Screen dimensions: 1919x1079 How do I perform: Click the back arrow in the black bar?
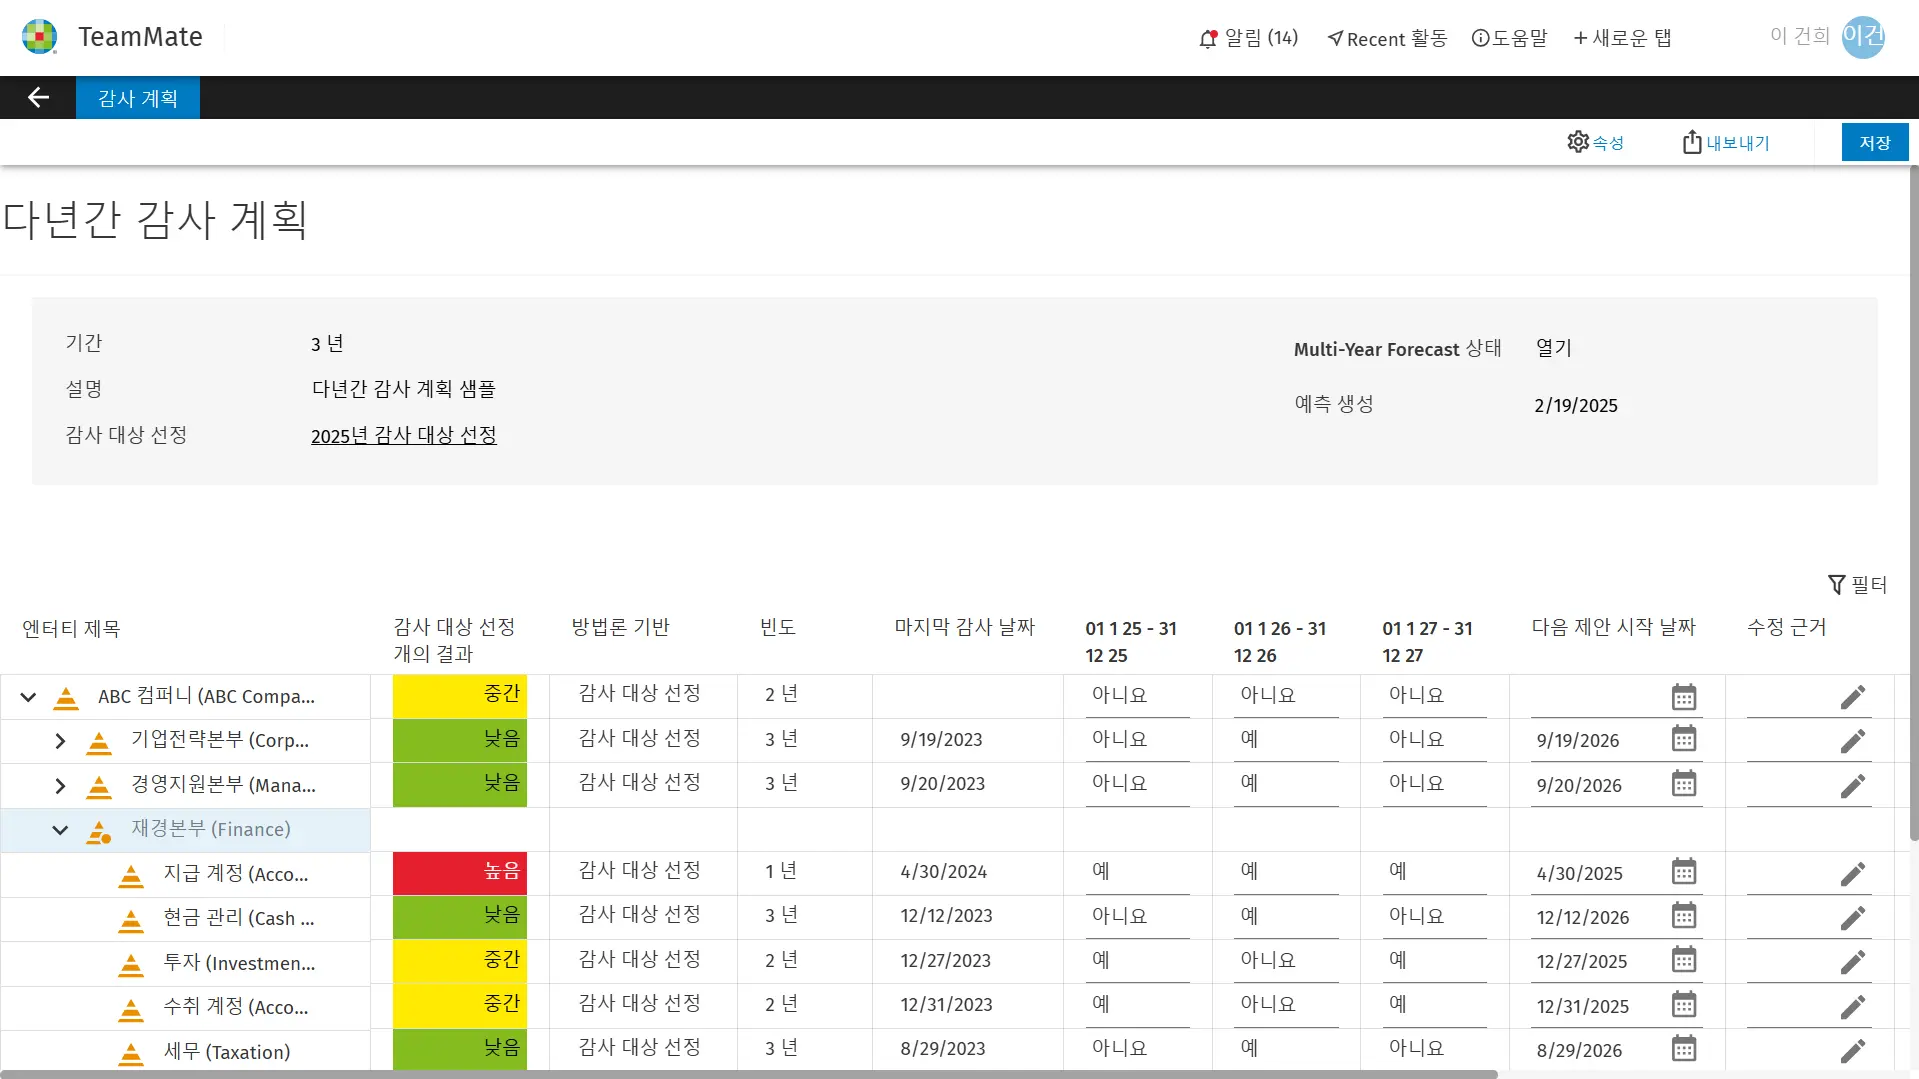38,97
